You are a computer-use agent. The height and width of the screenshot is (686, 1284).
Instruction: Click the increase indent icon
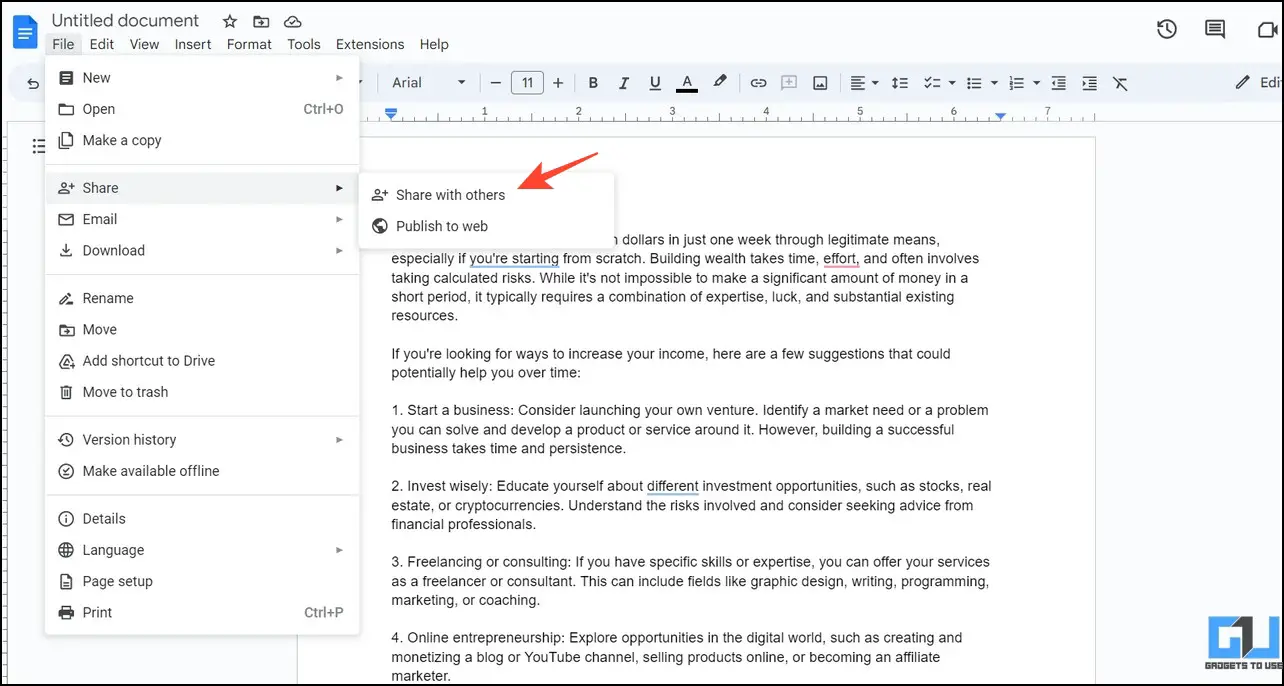click(1089, 83)
